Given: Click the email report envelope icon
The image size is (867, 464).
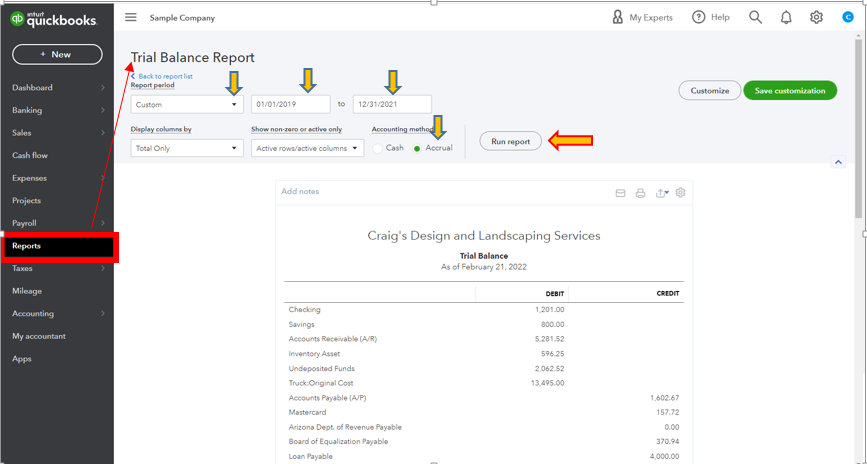Looking at the screenshot, I should [x=620, y=193].
